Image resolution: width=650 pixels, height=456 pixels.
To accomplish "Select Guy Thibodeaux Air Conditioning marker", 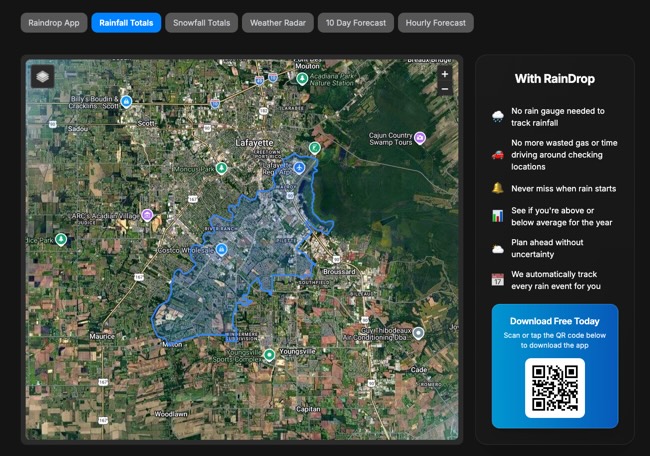I will click(419, 333).
